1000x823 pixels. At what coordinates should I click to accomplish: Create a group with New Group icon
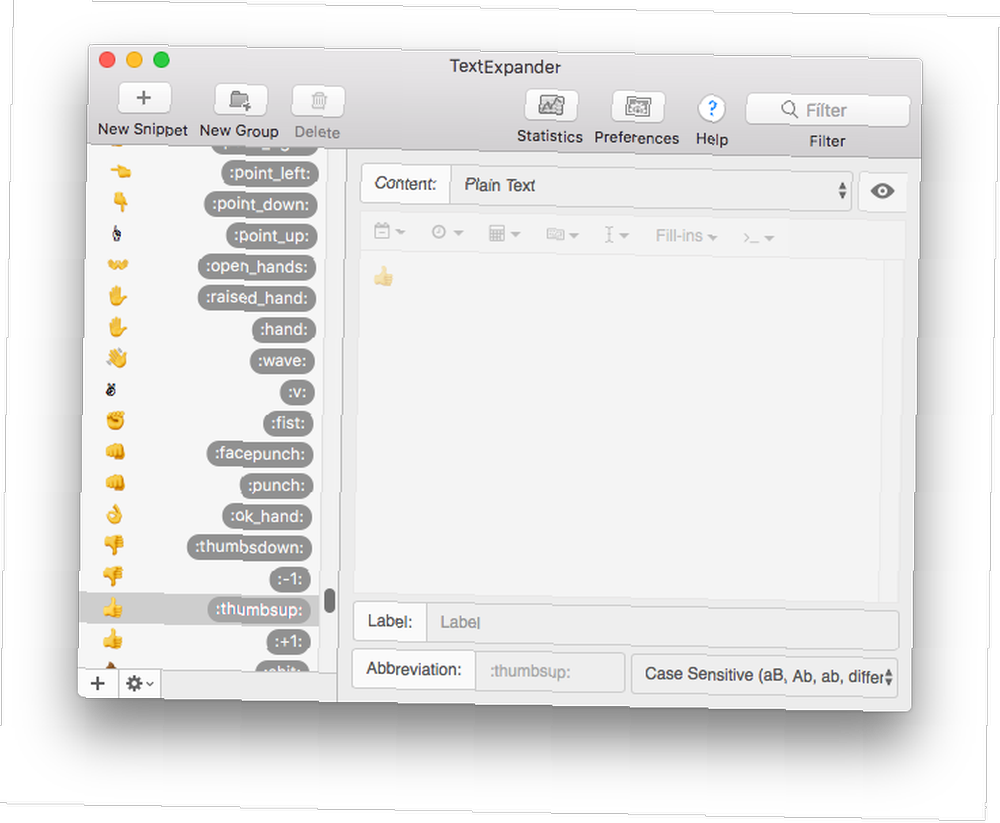(240, 100)
